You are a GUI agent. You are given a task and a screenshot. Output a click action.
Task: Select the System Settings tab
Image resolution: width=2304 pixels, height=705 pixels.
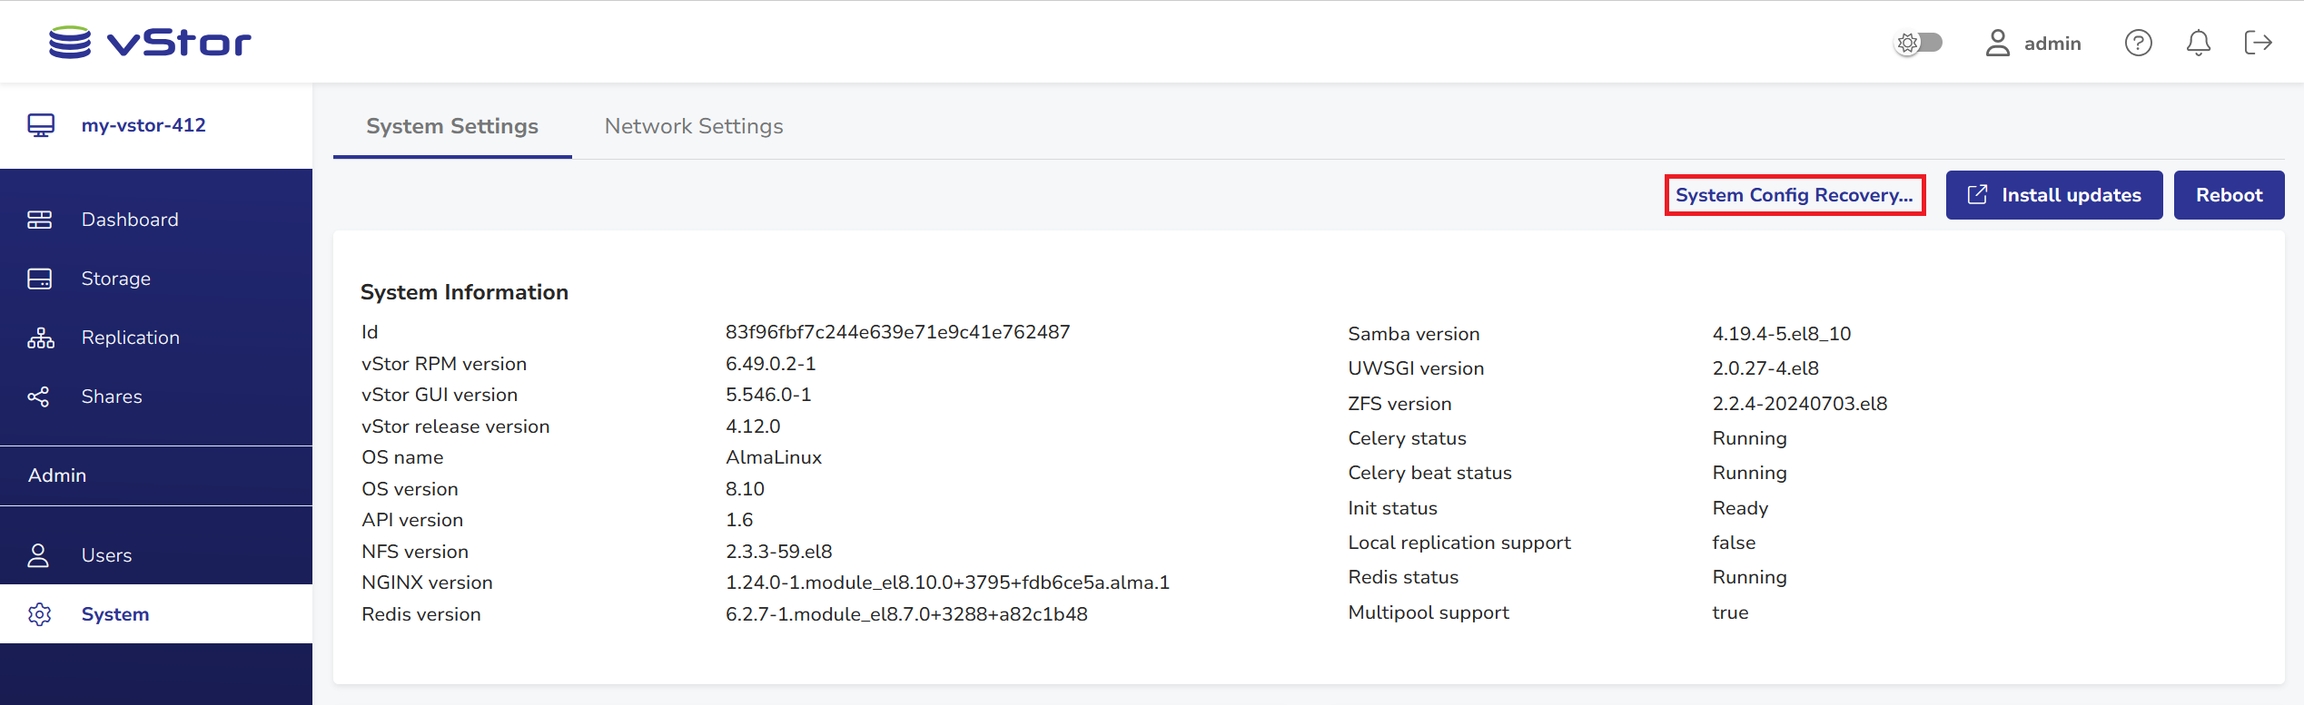(452, 126)
